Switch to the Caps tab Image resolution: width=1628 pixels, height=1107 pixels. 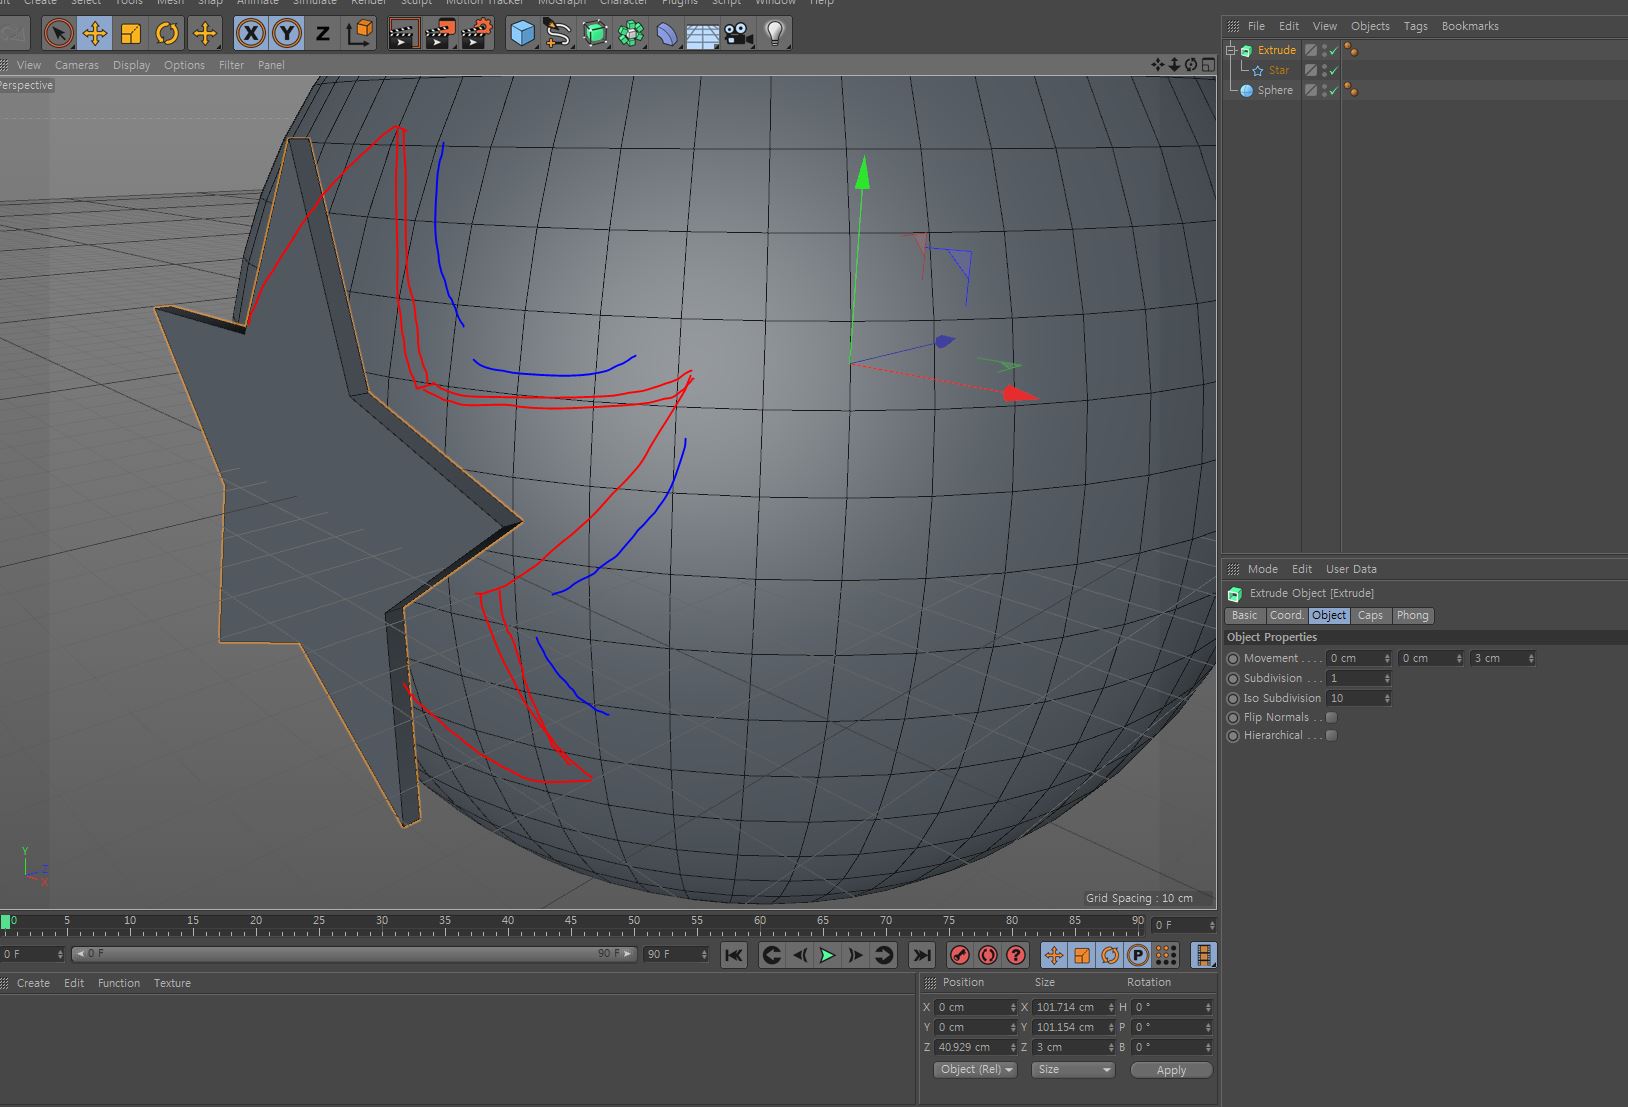click(x=1370, y=615)
